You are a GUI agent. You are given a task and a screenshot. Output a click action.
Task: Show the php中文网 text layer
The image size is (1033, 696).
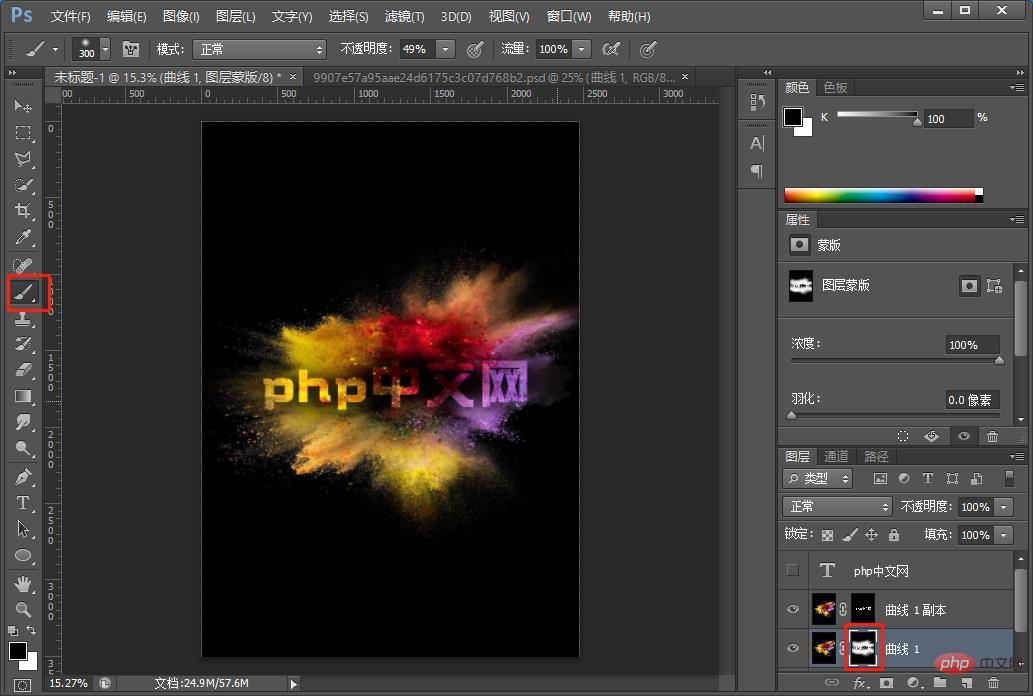coord(793,570)
